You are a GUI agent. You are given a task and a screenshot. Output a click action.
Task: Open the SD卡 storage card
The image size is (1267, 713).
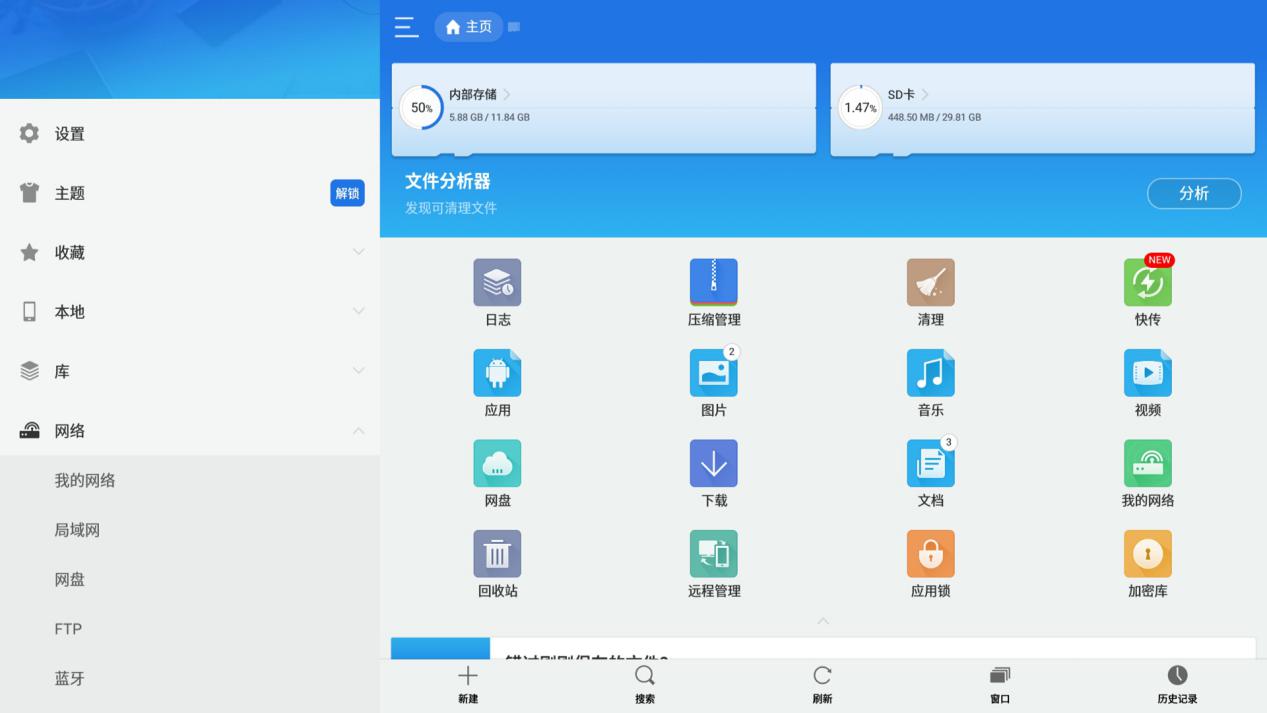click(1043, 108)
